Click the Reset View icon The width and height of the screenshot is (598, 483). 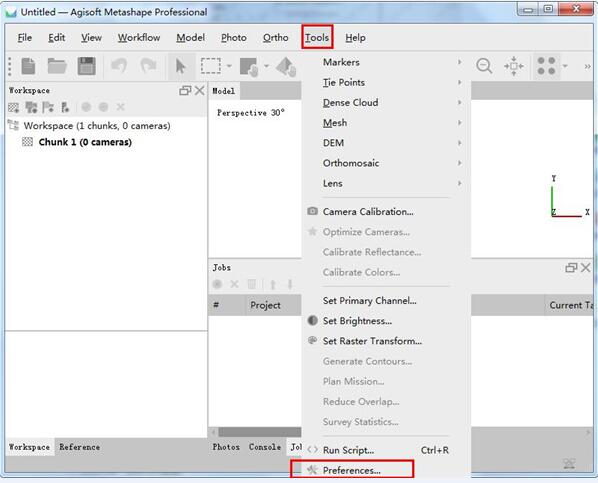tap(514, 66)
